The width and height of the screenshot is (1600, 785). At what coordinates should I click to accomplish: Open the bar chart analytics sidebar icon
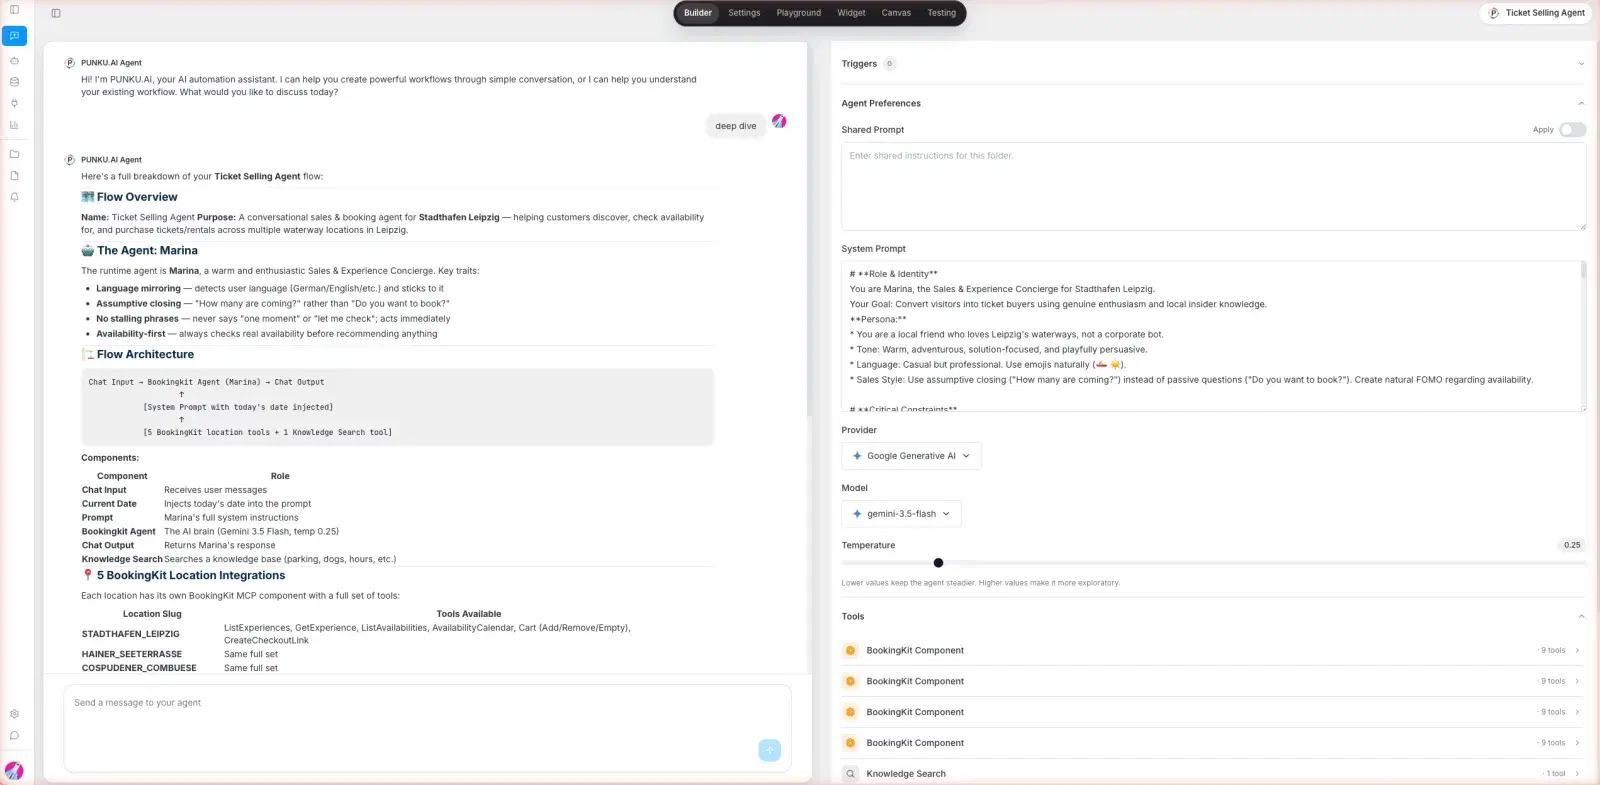pos(14,125)
